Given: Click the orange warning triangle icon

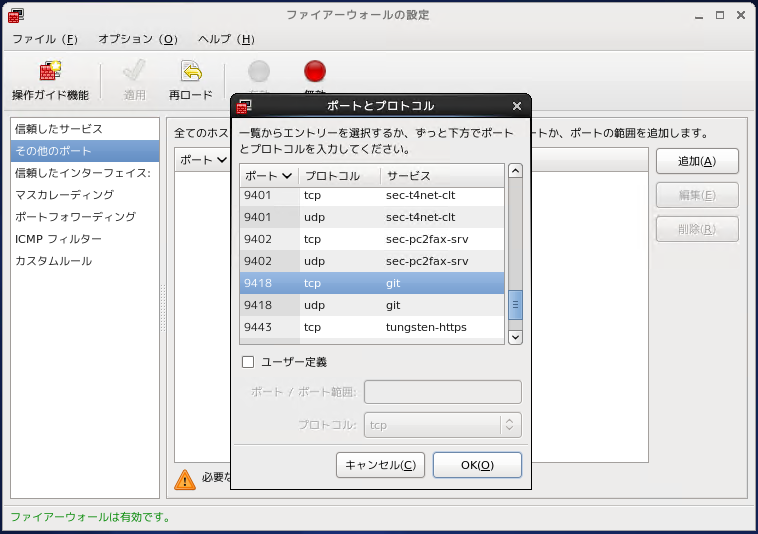Looking at the screenshot, I should tap(185, 479).
